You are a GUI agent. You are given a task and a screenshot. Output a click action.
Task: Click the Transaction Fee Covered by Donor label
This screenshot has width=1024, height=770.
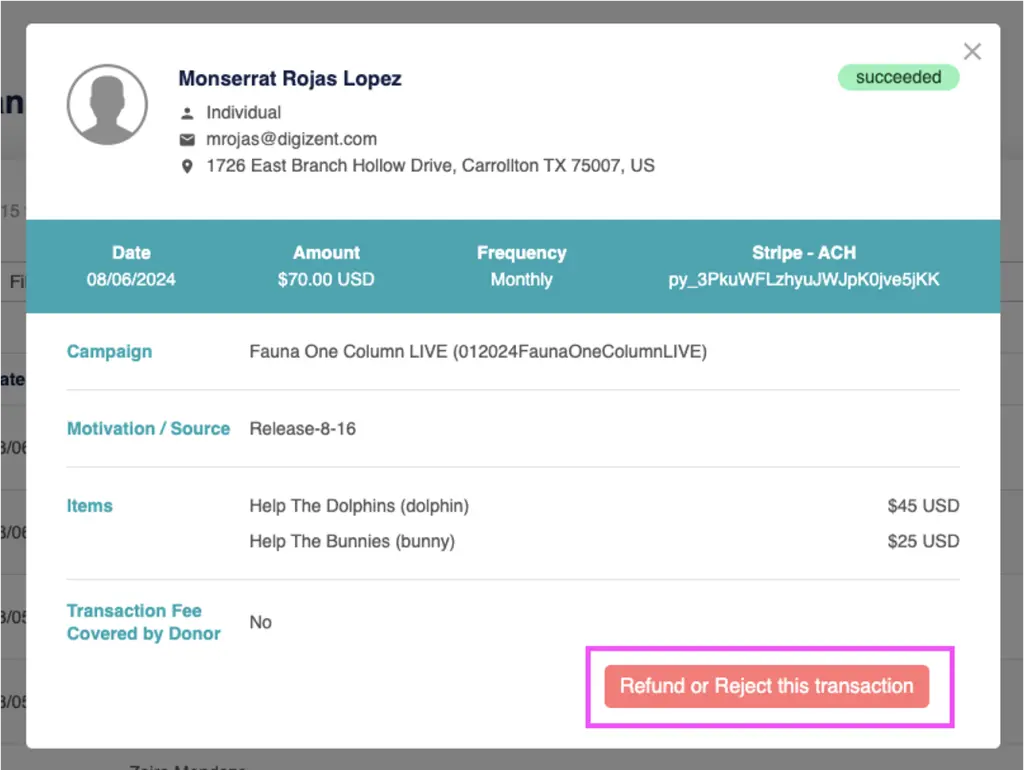point(144,622)
